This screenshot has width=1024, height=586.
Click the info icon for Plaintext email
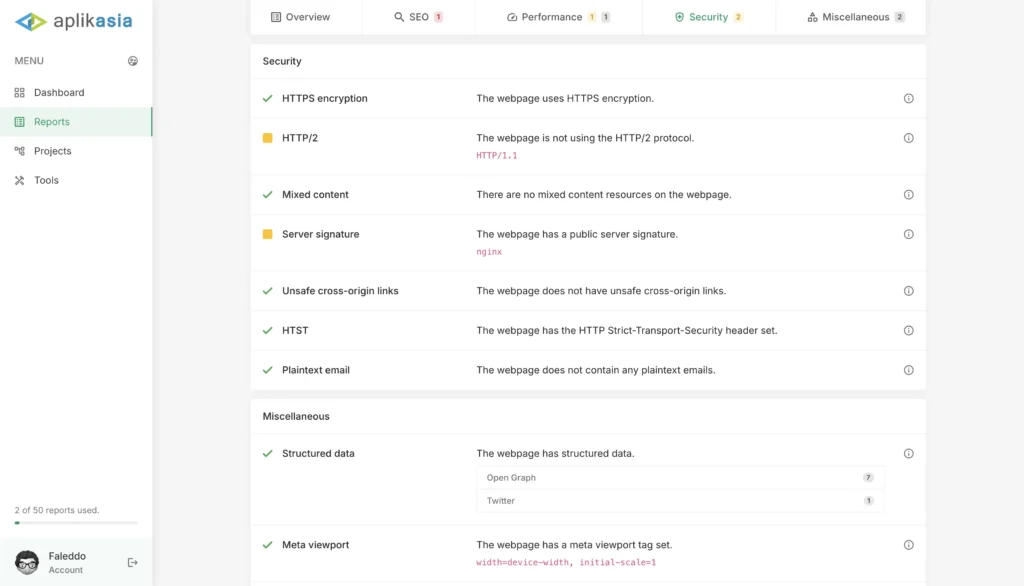click(908, 370)
